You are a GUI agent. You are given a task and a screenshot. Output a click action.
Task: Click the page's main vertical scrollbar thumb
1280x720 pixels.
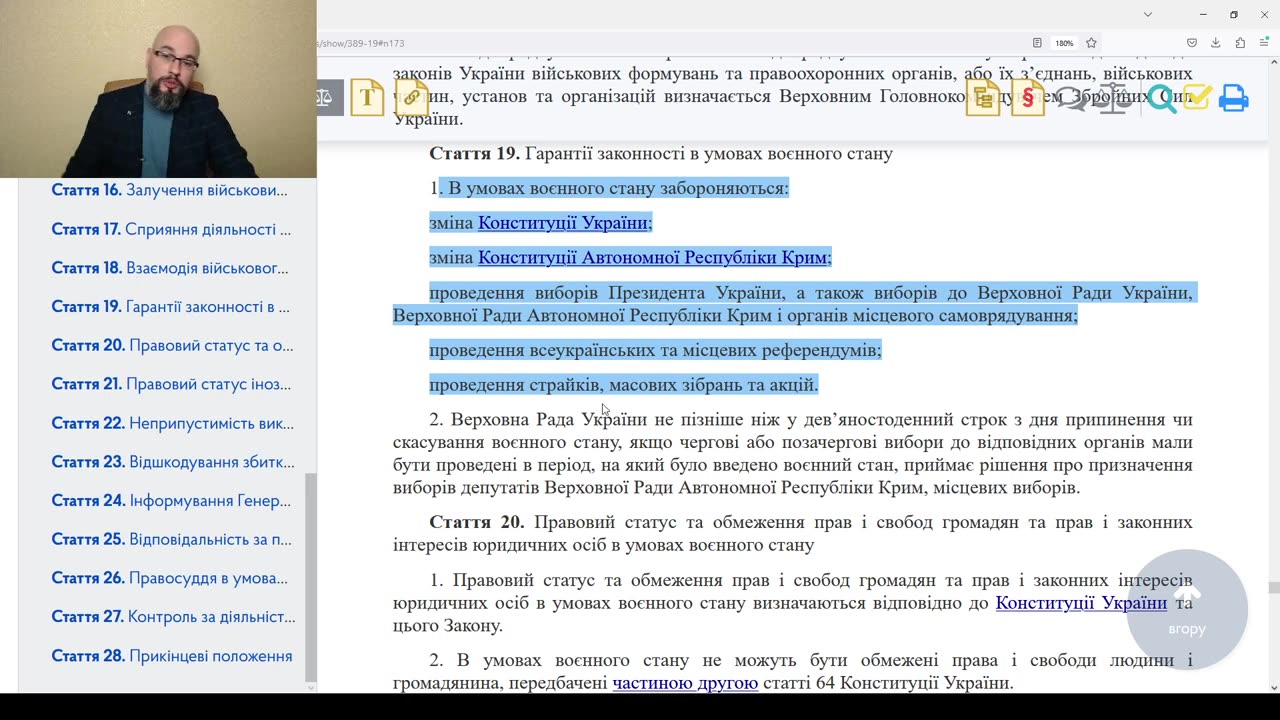pyautogui.click(x=1273, y=588)
